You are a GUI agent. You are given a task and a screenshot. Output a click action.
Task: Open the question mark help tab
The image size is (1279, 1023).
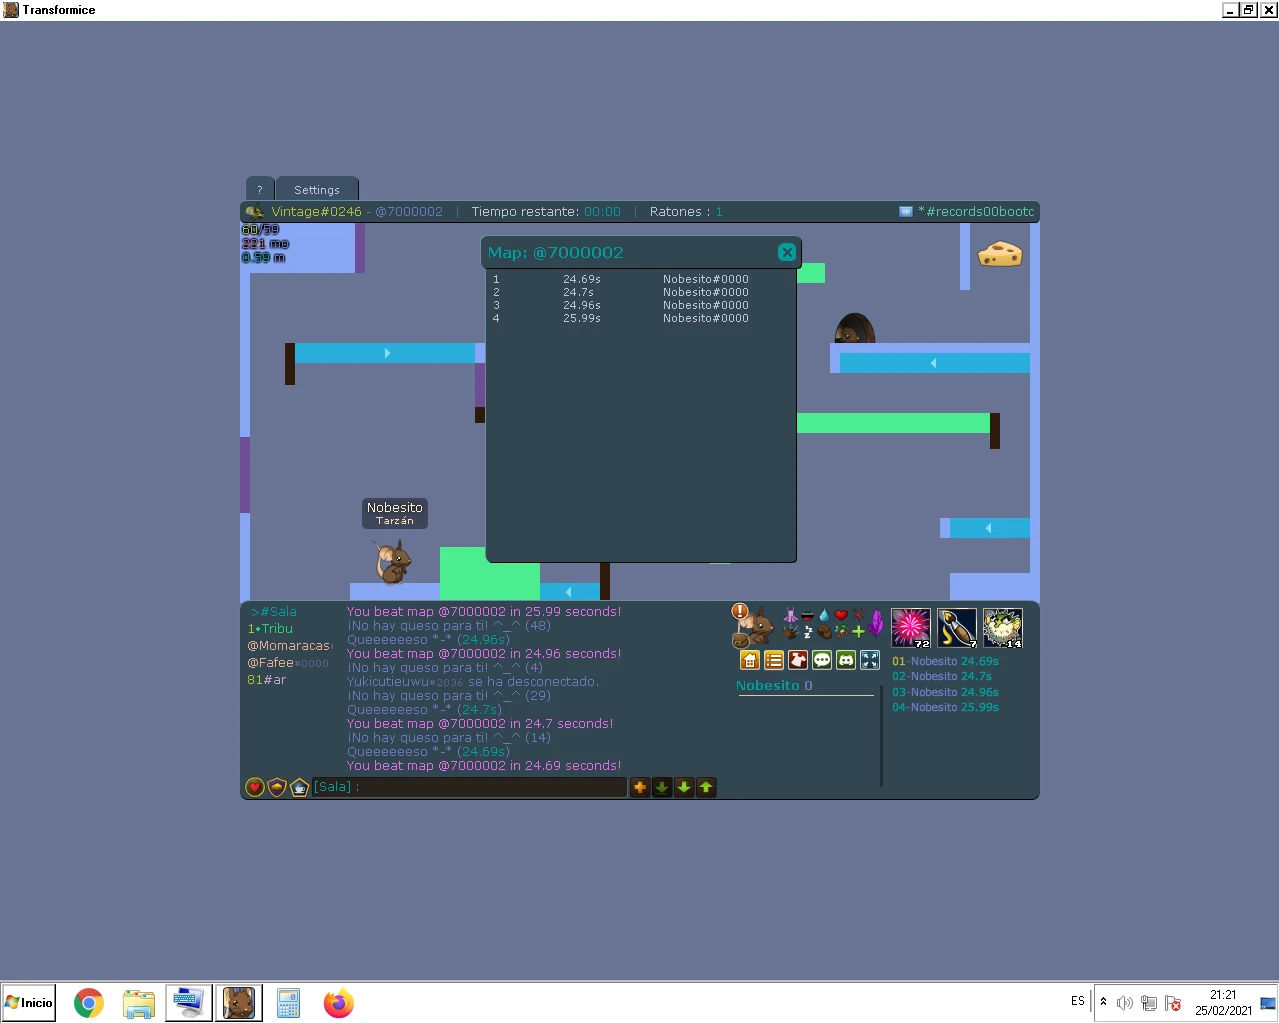(259, 190)
